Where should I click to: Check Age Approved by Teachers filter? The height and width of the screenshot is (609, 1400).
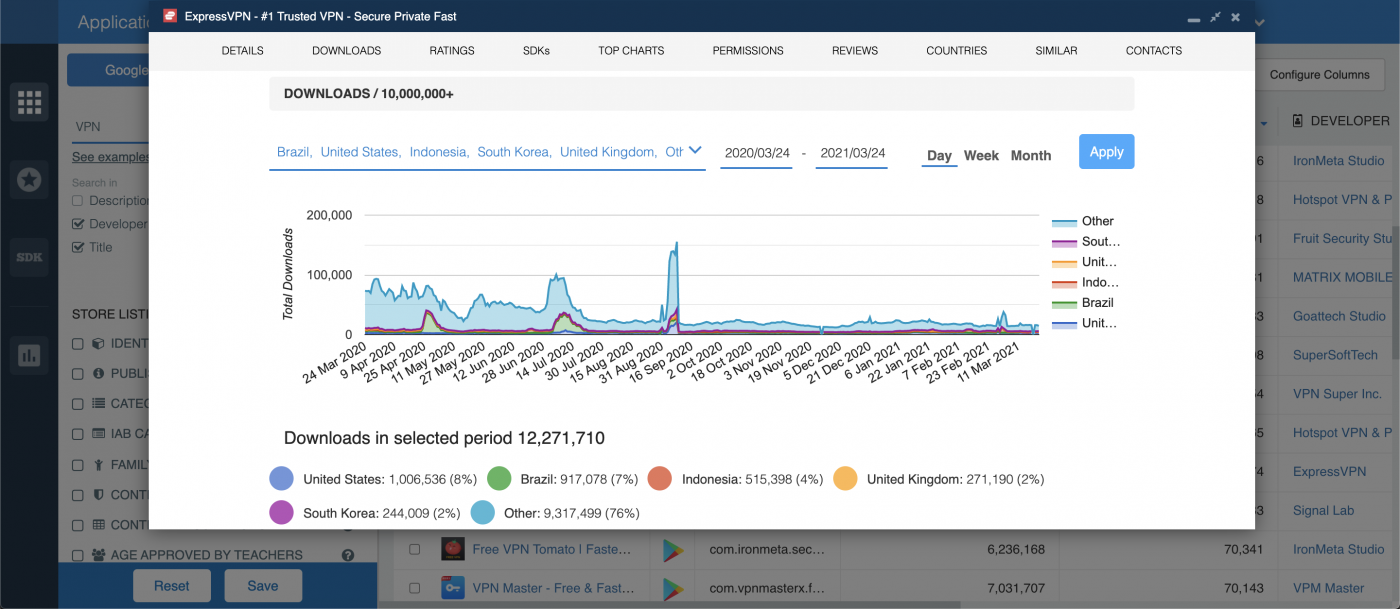tap(78, 555)
